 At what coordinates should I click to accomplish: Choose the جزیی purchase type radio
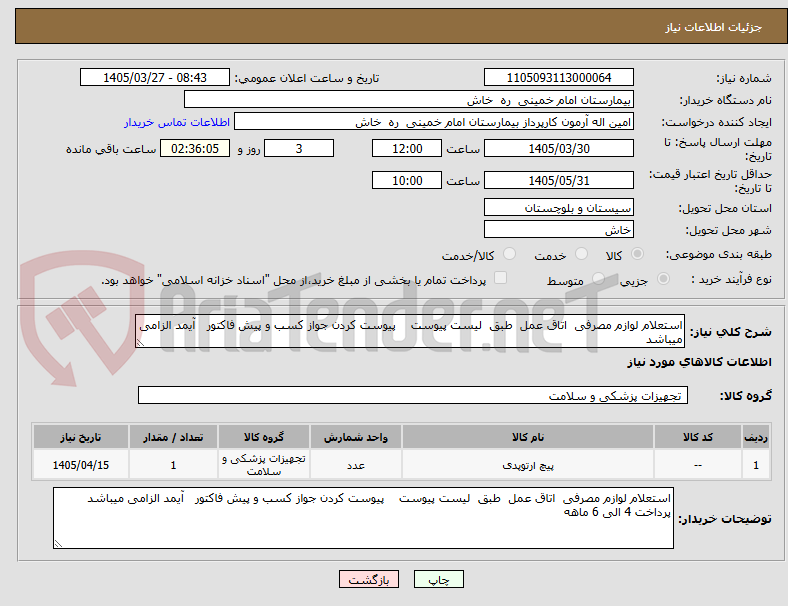point(663,278)
